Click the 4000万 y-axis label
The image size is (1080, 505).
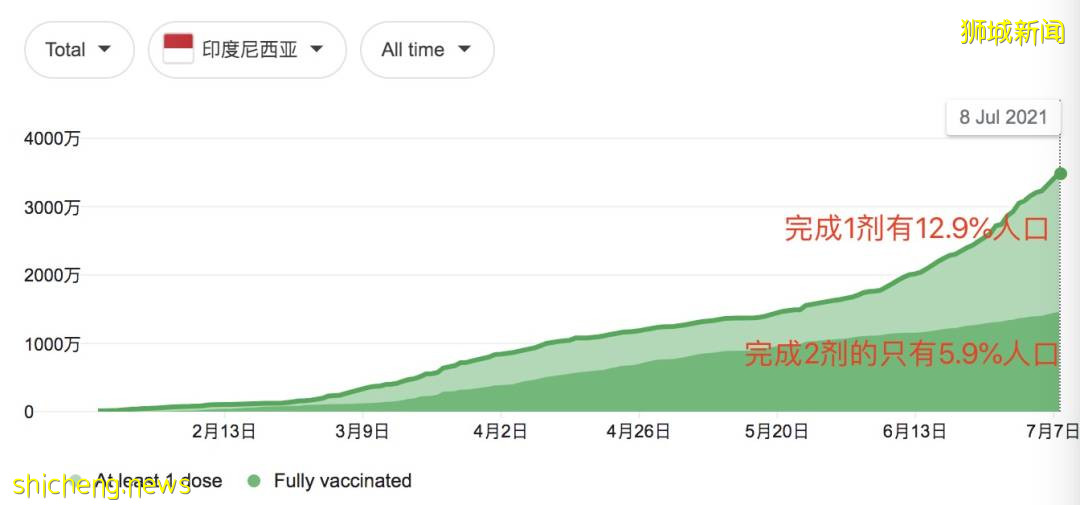[52, 139]
